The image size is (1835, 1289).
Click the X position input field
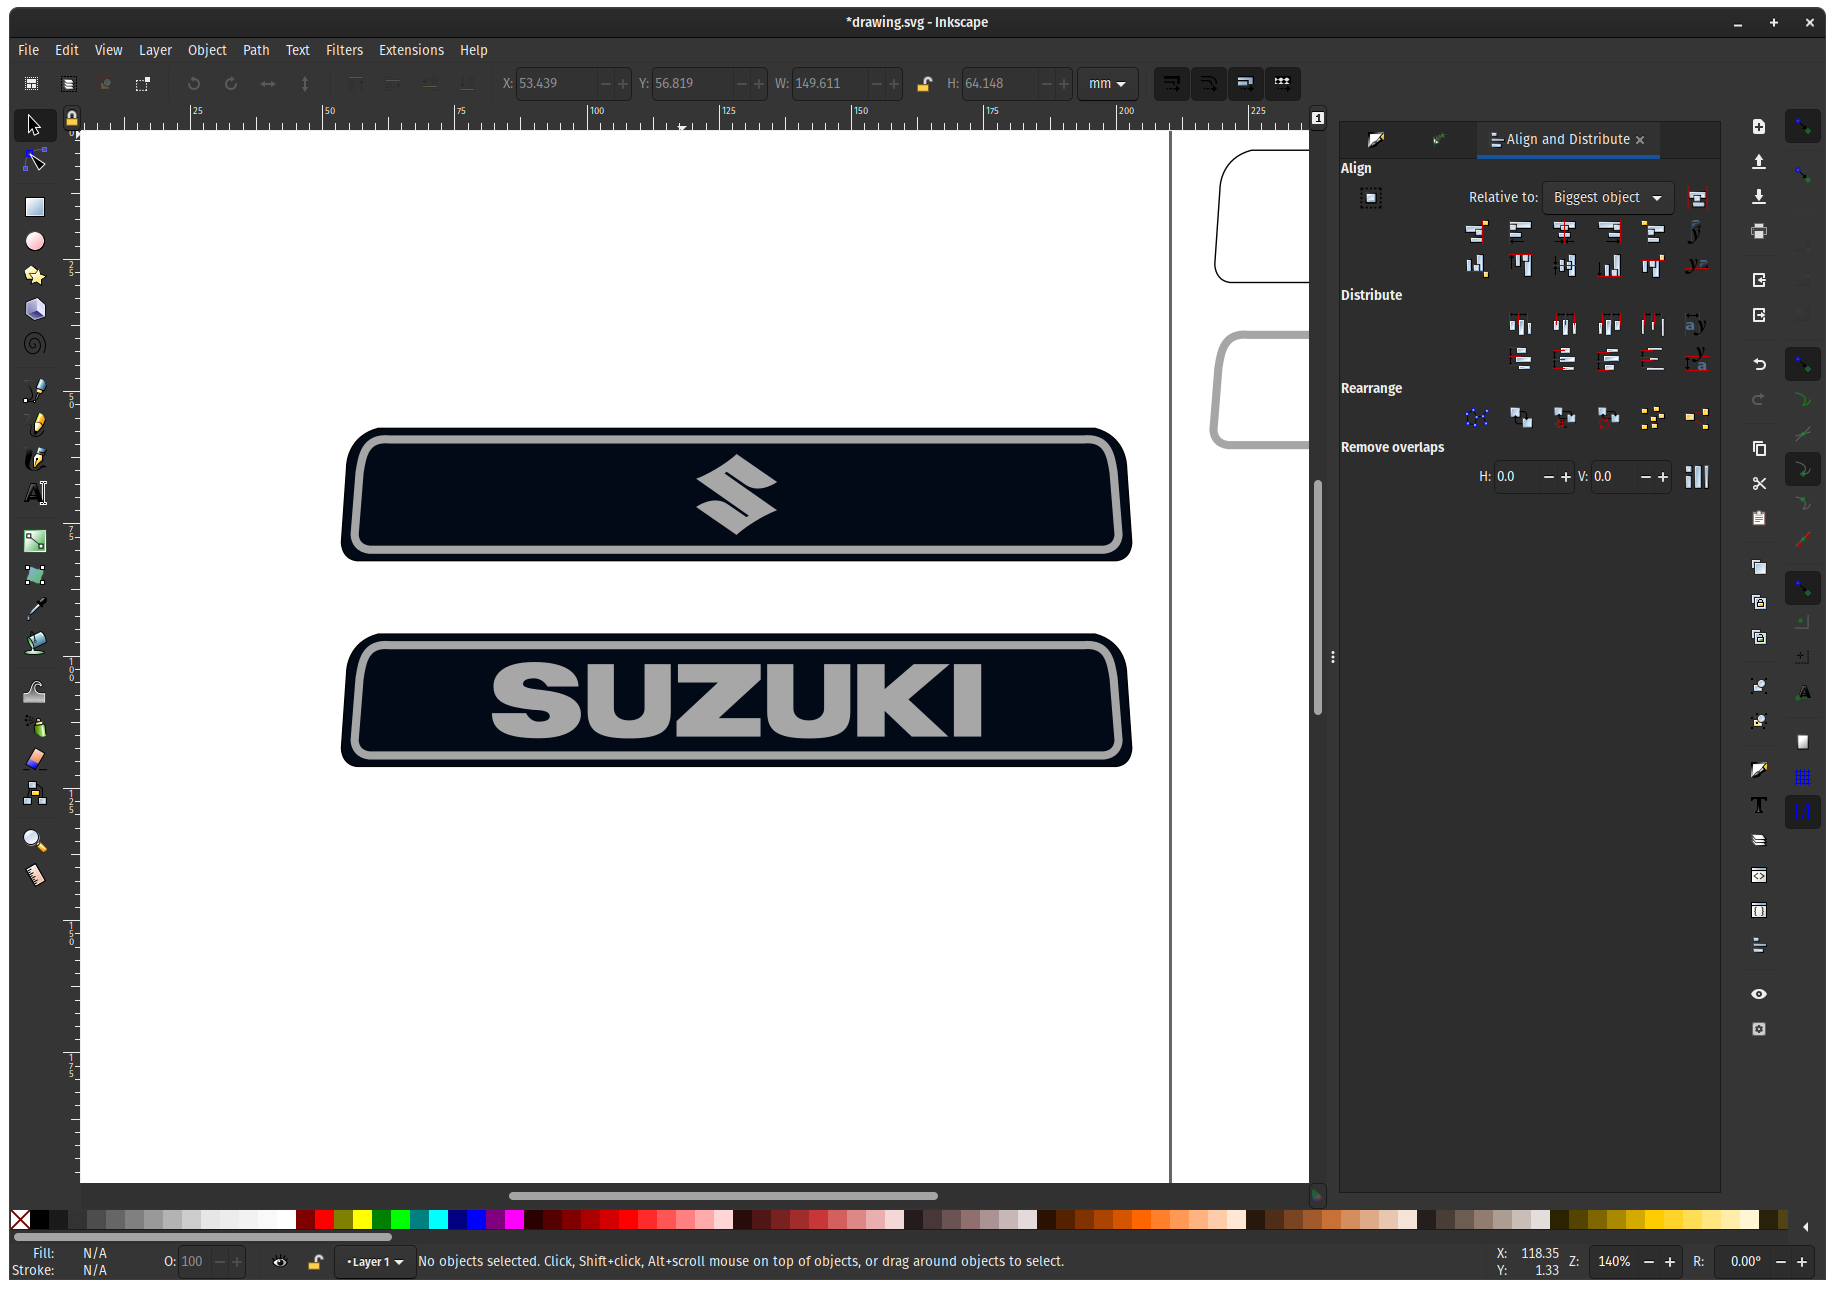555,84
